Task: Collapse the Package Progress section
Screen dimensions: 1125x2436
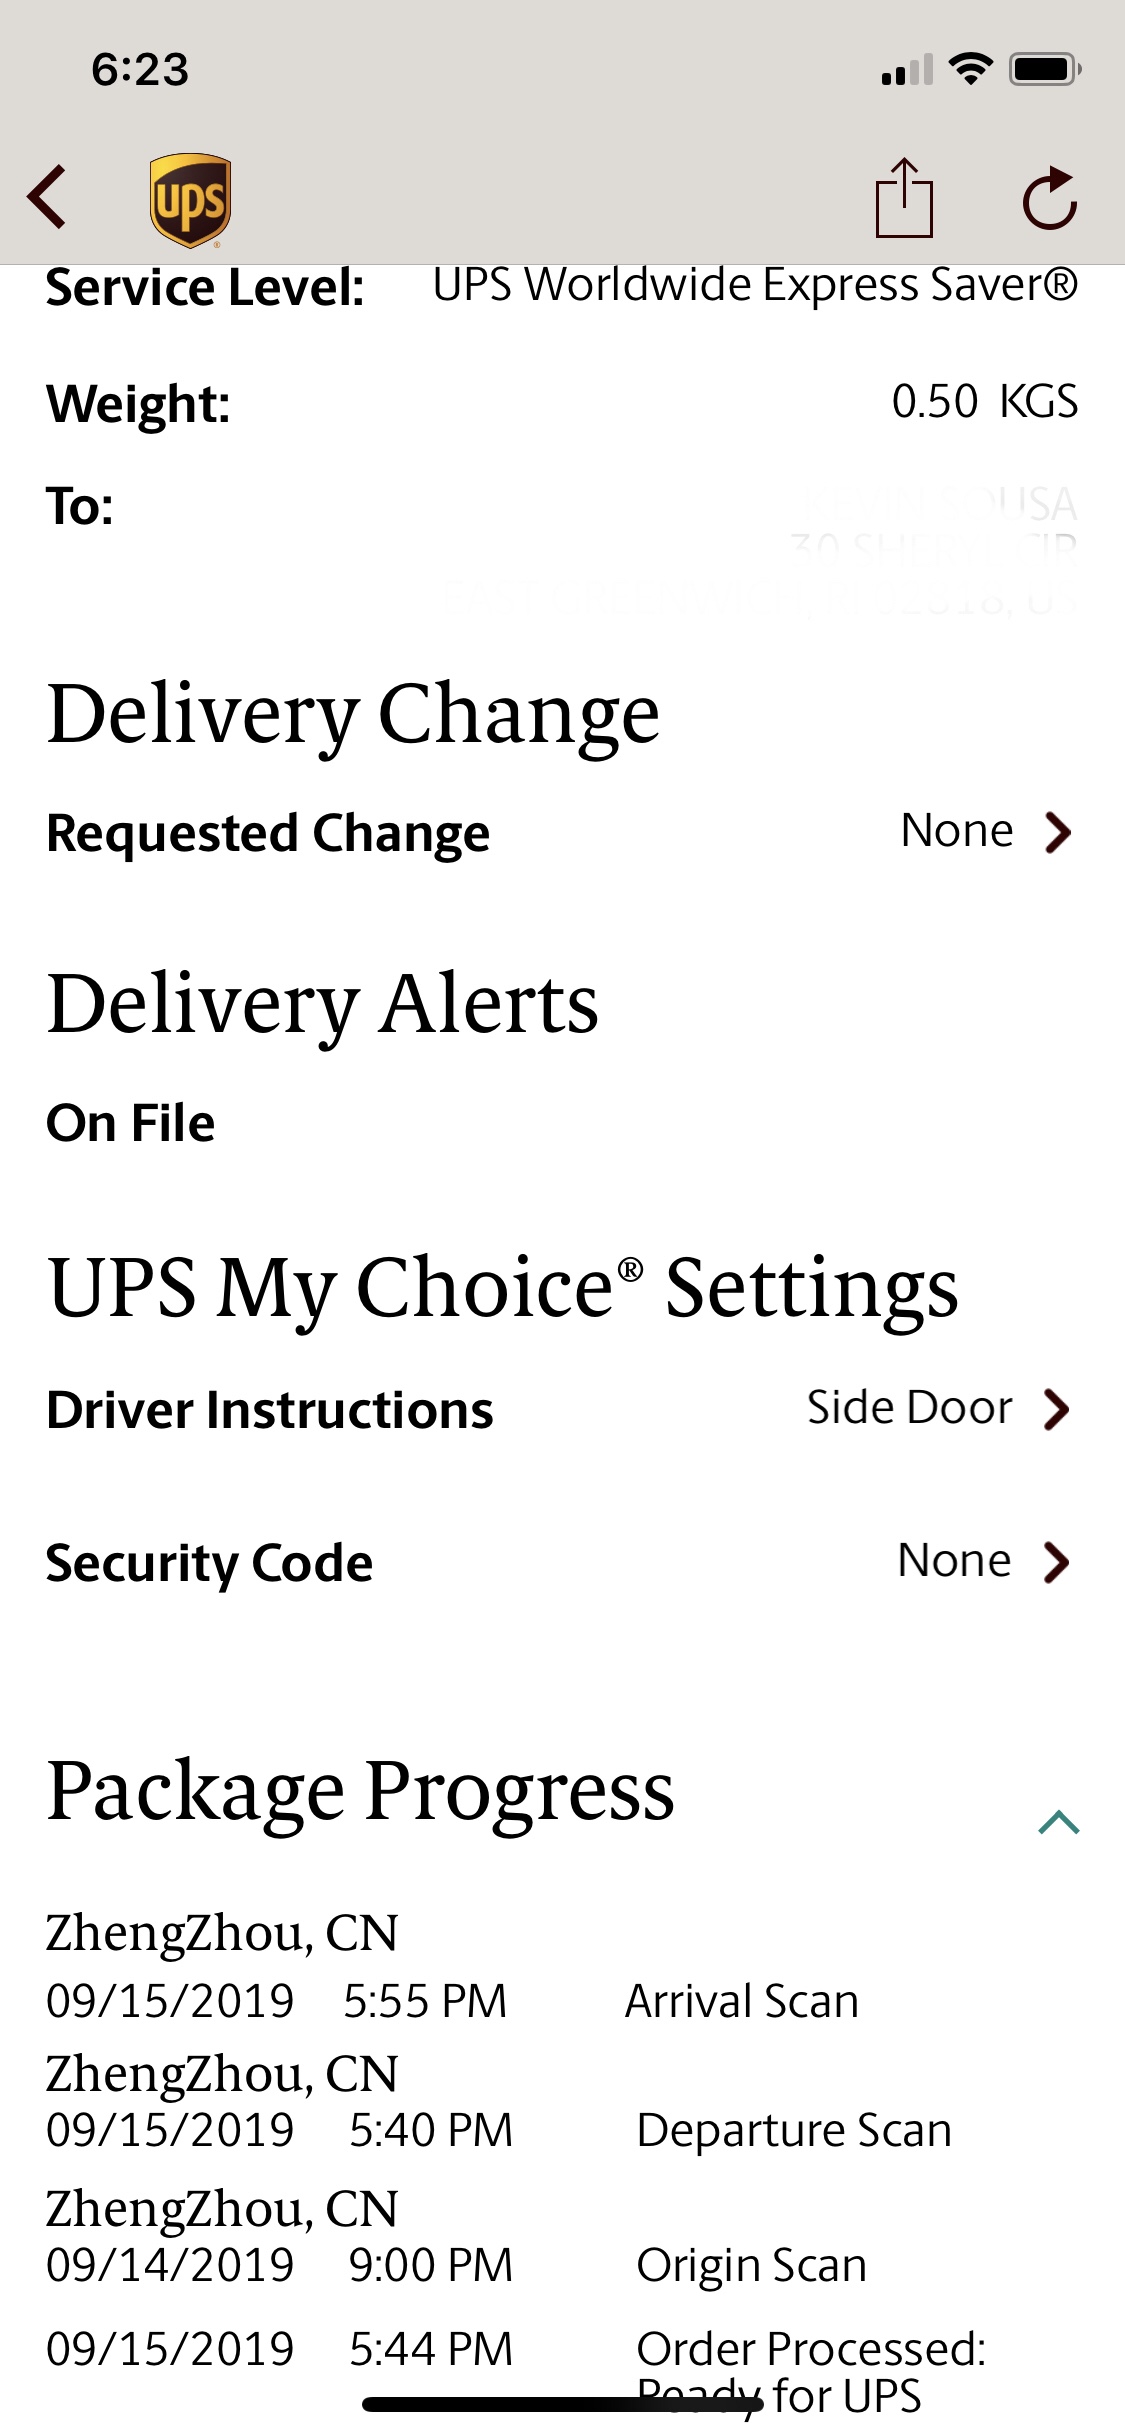Action: pos(1059,1822)
